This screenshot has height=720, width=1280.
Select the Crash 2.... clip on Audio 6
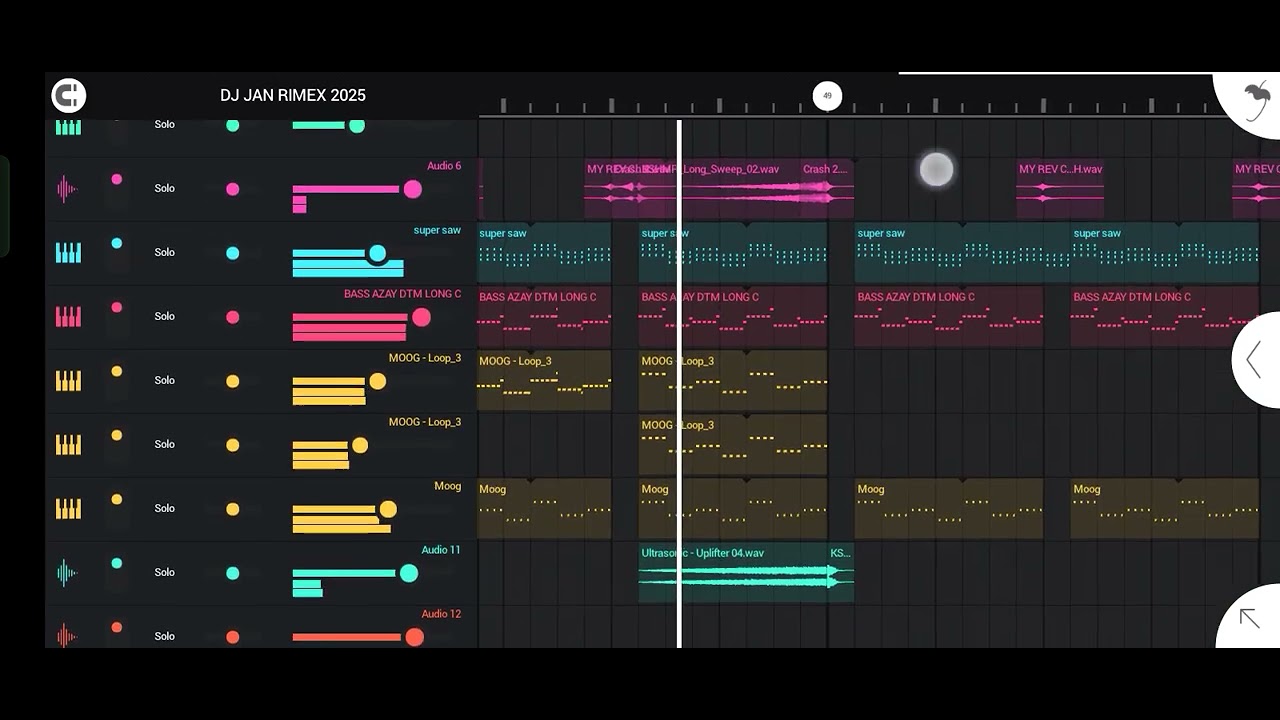[x=826, y=188]
